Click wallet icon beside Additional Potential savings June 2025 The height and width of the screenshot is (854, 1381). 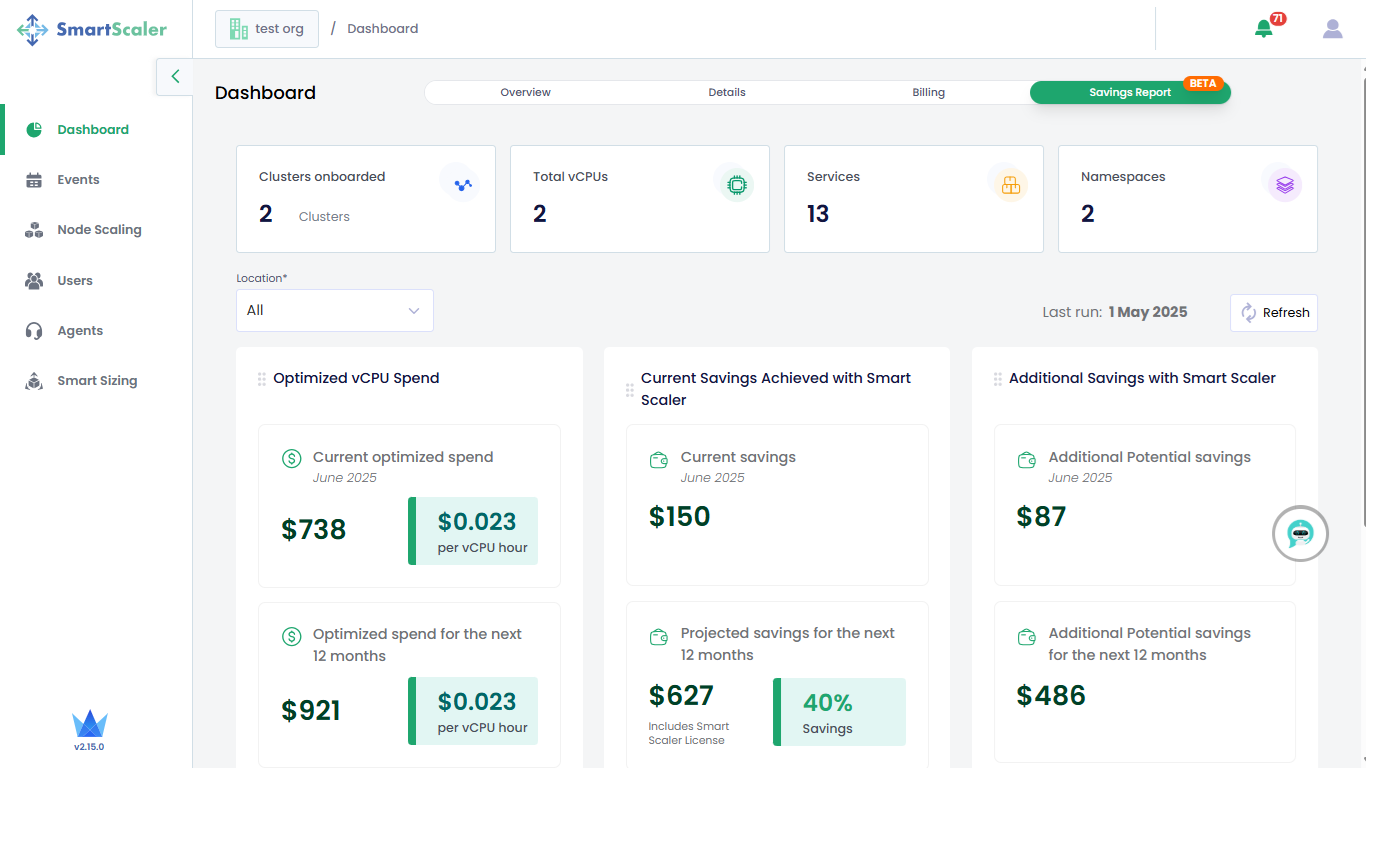[x=1027, y=459]
